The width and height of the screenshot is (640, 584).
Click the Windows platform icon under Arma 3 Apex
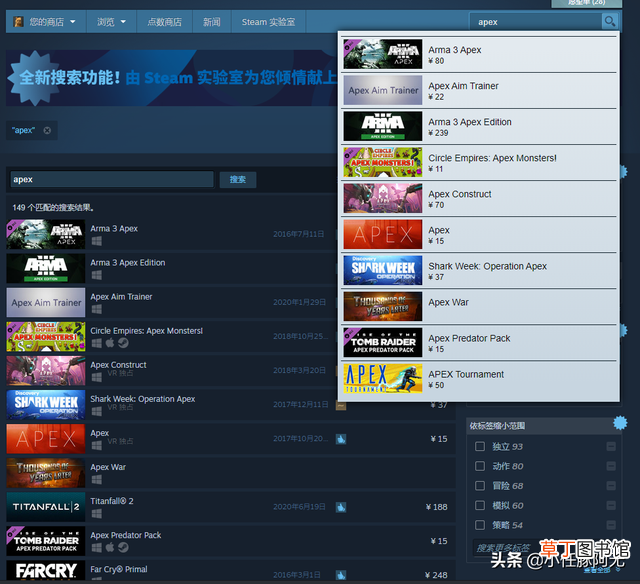[97, 241]
